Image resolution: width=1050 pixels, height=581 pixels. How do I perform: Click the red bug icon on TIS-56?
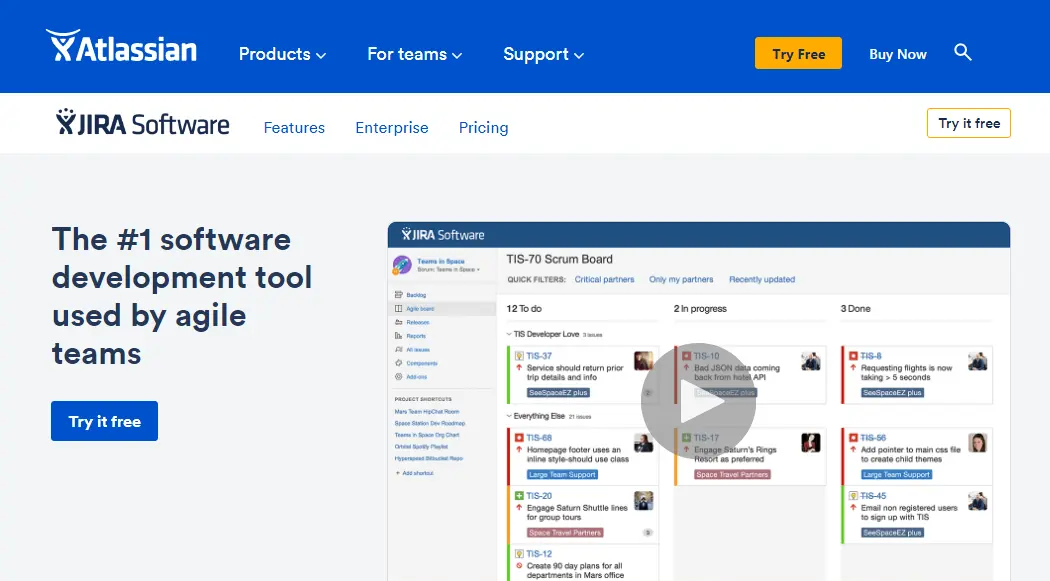(853, 438)
